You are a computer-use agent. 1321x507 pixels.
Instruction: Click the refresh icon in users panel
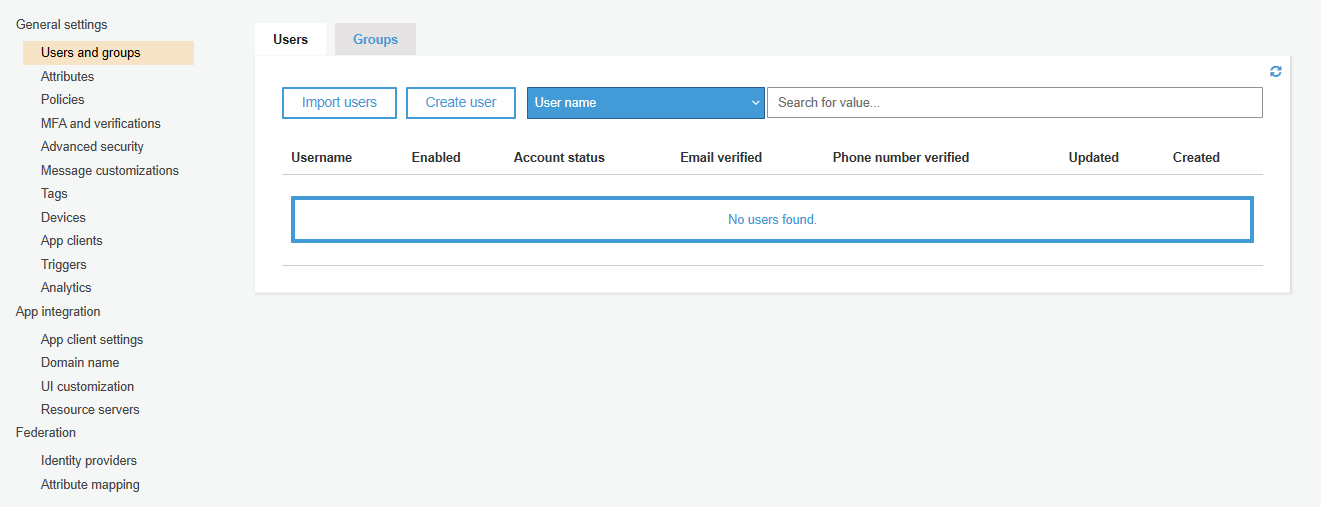(1276, 72)
